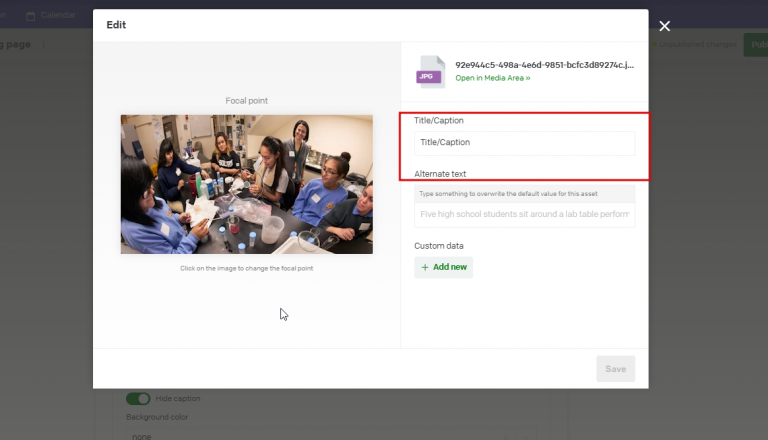Click the Unpublished changes status text
The height and width of the screenshot is (440, 768).
(697, 44)
